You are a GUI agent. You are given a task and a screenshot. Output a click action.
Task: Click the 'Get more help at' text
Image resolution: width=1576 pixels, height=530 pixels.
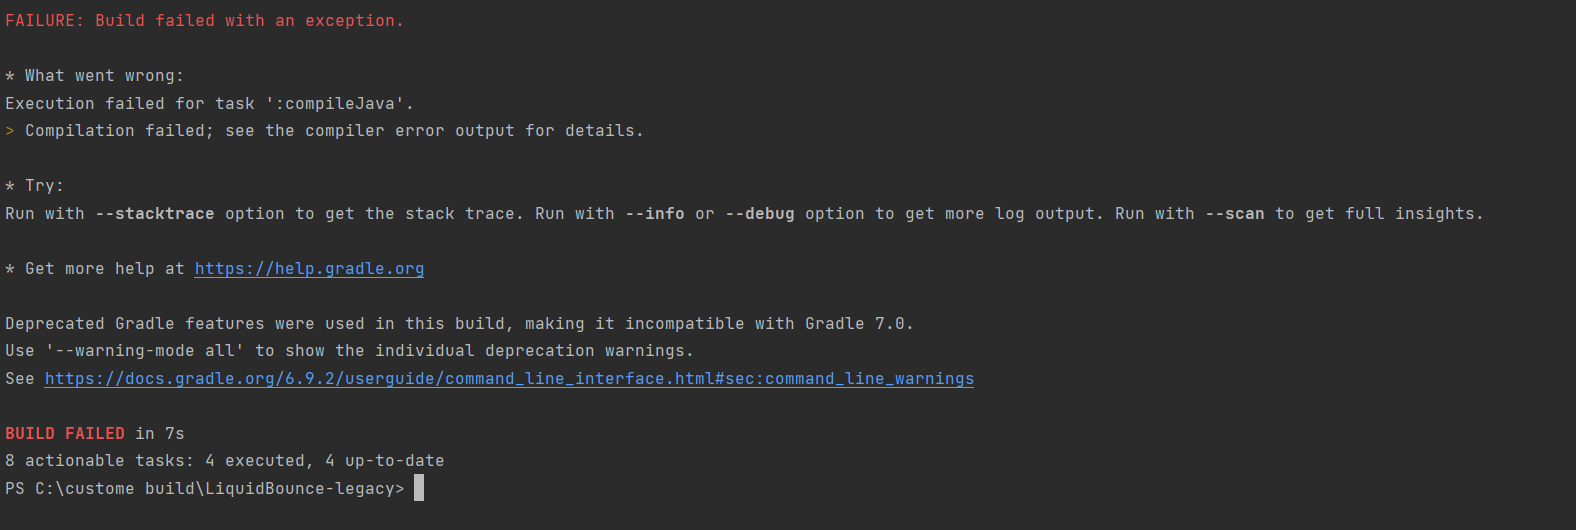pyautogui.click(x=105, y=269)
